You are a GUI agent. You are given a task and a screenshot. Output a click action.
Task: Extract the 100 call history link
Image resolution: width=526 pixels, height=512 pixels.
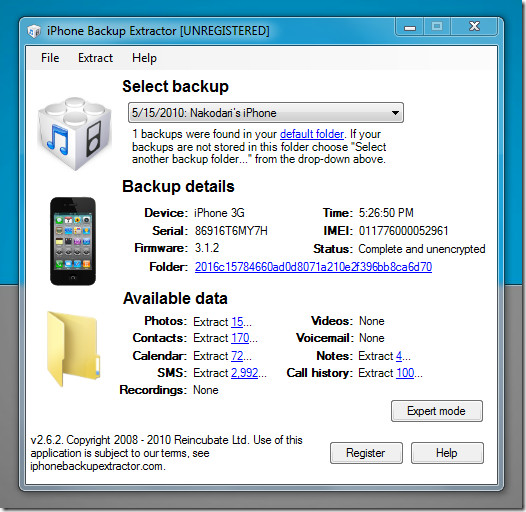(405, 373)
